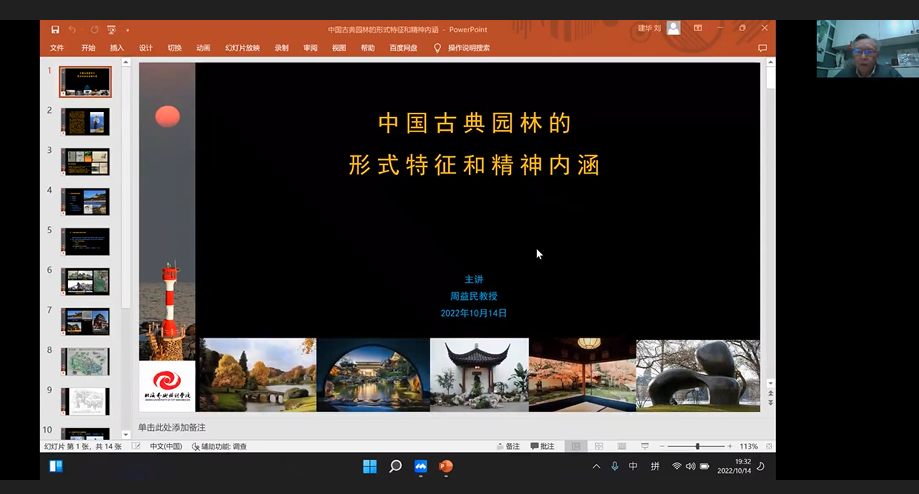Screen dimensions: 919x494
Task: Click the 操作说明搜索 search box
Action: [x=468, y=47]
